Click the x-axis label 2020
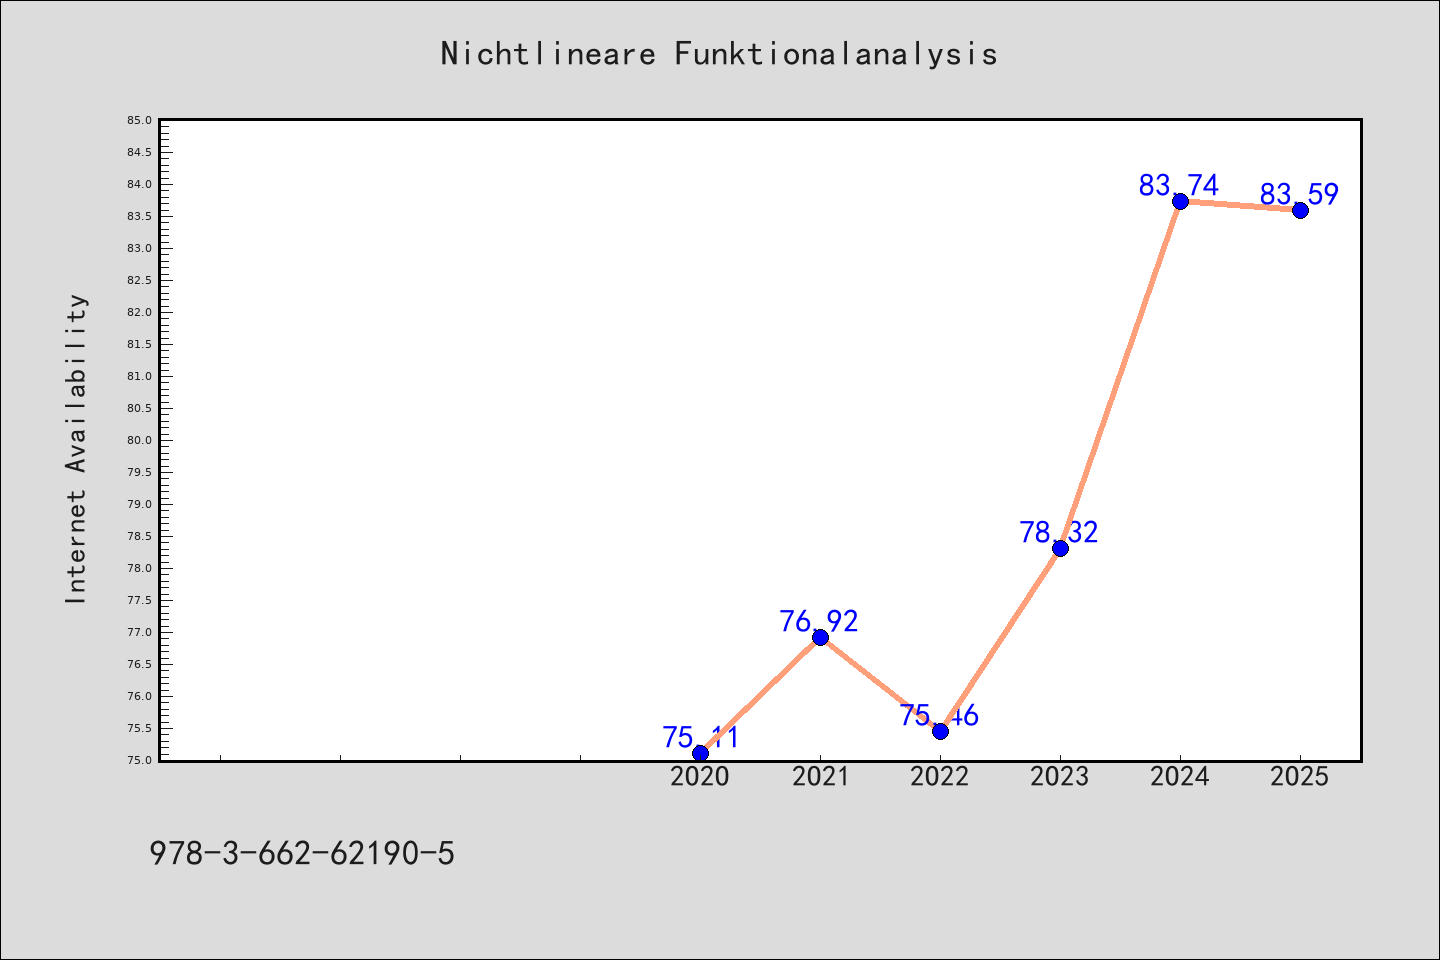 (700, 776)
